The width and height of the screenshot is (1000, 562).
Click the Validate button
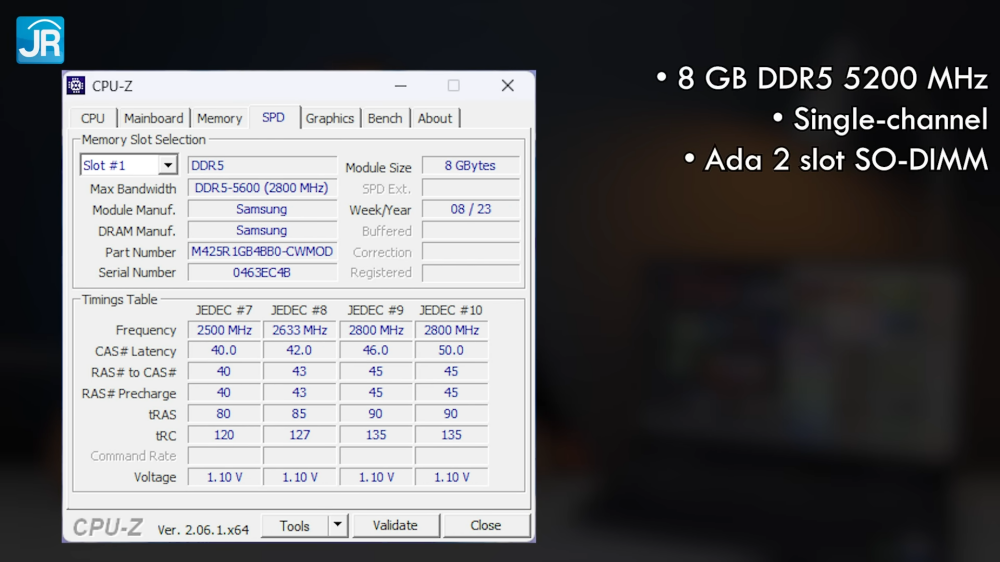tap(395, 525)
